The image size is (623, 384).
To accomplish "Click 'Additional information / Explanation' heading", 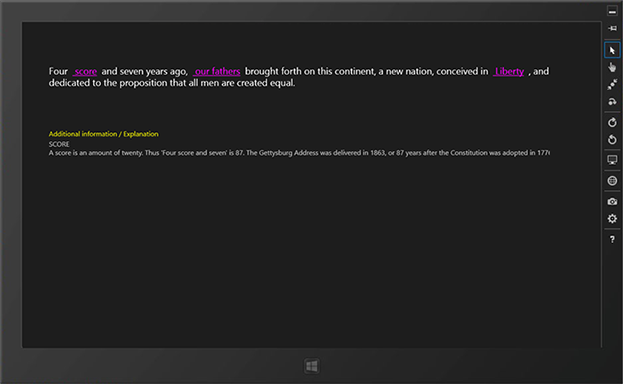I will [x=103, y=134].
